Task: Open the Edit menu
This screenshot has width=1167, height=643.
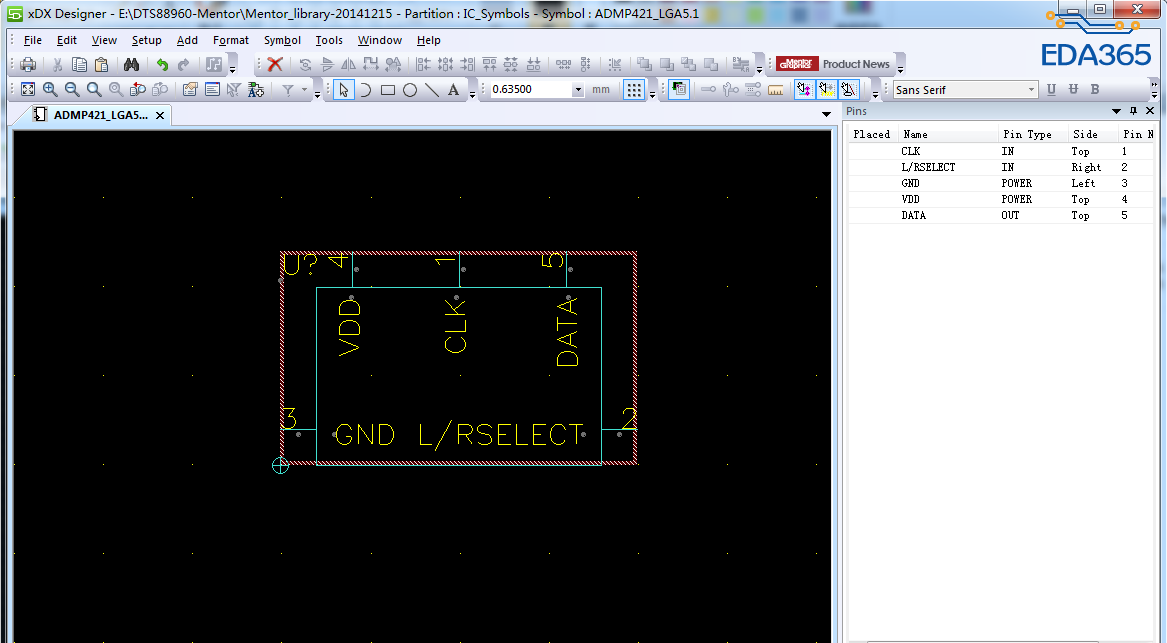Action: (x=67, y=40)
